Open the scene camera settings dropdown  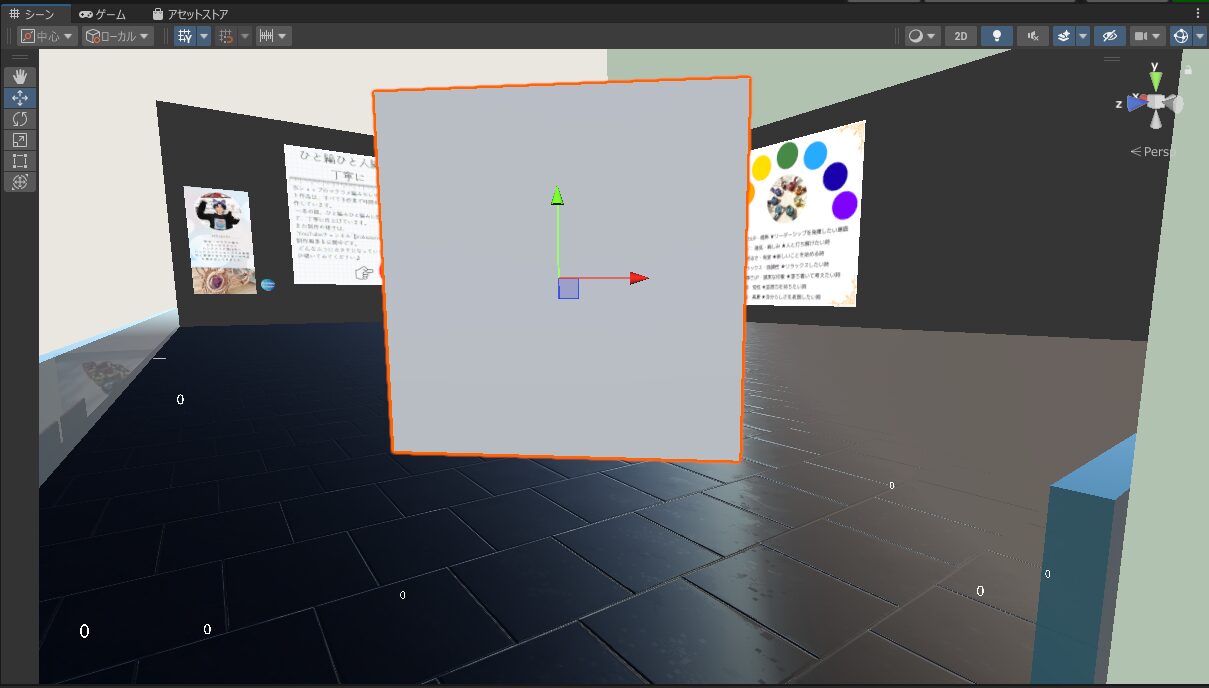[1147, 36]
